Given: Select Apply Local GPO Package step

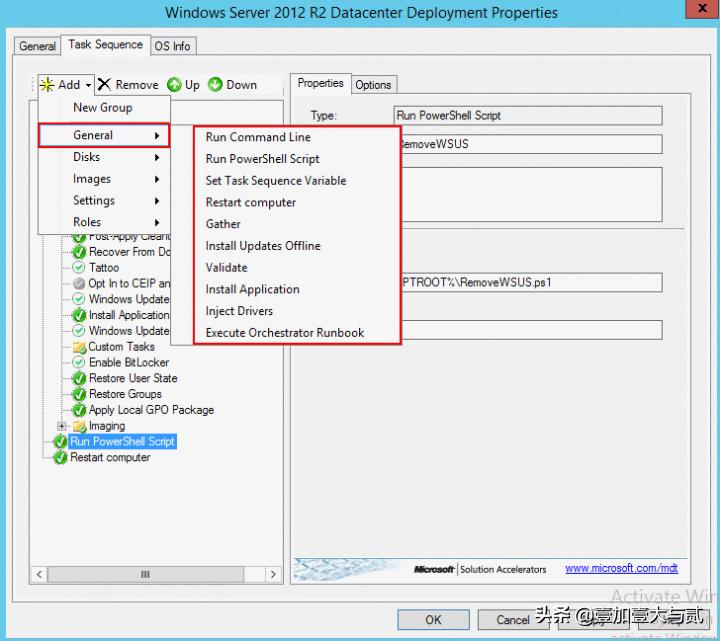Looking at the screenshot, I should pyautogui.click(x=152, y=410).
